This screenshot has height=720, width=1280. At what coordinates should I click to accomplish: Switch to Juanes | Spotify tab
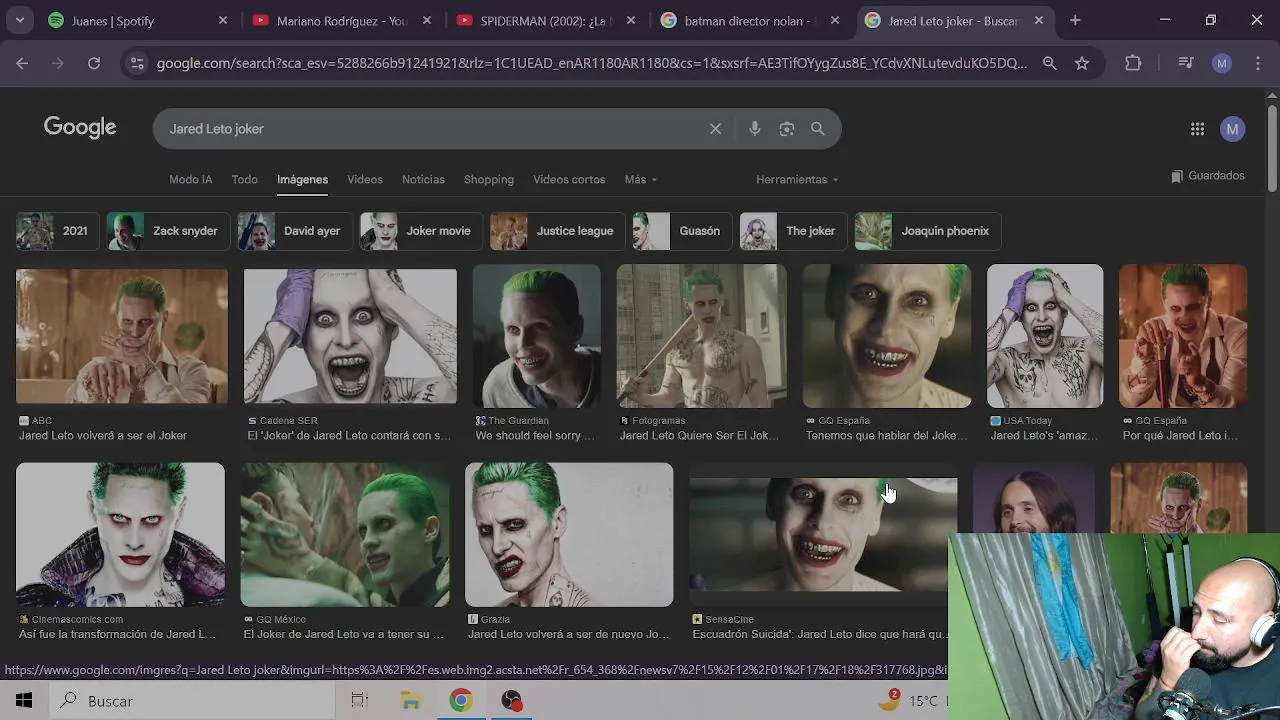[x=138, y=20]
